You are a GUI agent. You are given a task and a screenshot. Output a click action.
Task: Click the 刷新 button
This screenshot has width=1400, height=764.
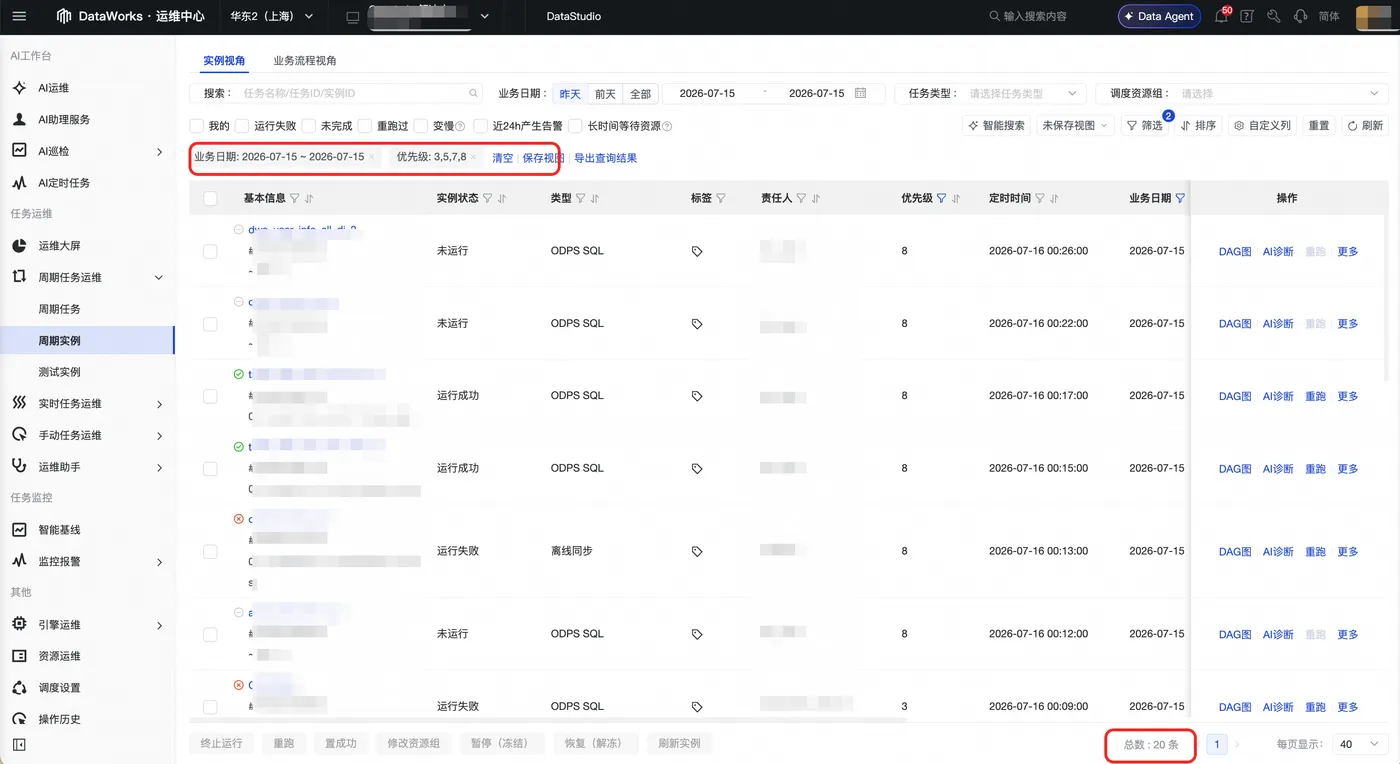coord(1365,126)
